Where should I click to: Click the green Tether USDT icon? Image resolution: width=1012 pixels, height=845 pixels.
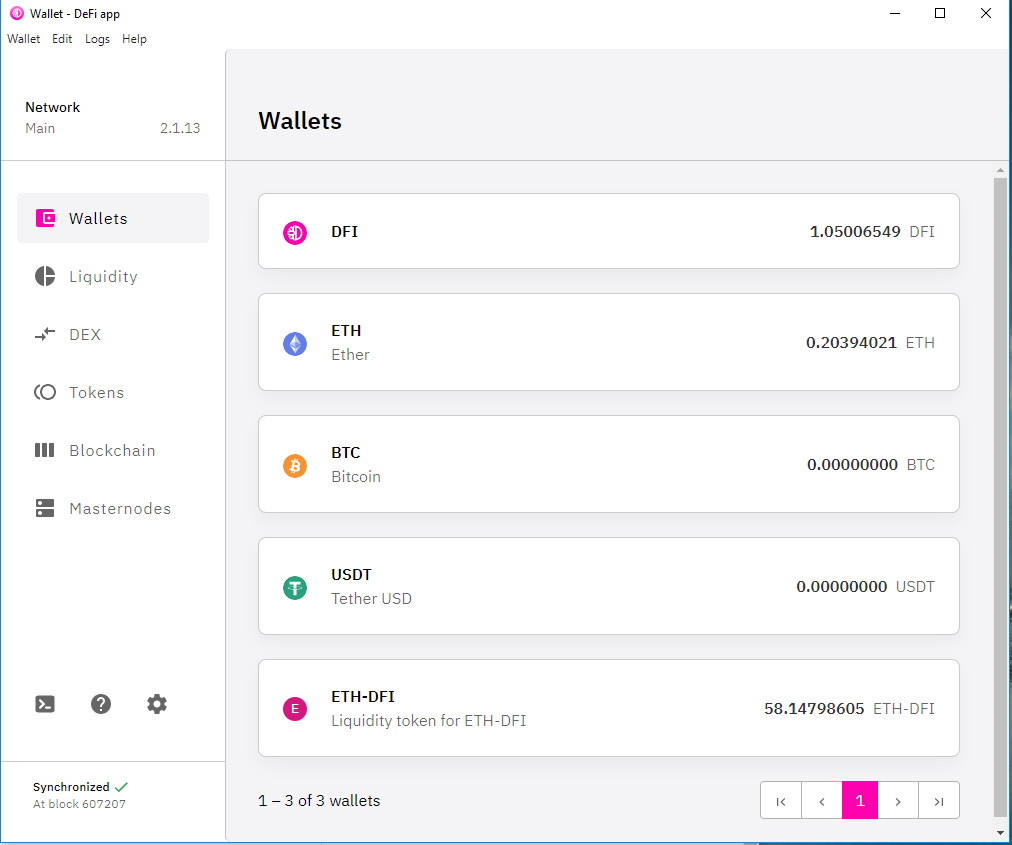(295, 587)
